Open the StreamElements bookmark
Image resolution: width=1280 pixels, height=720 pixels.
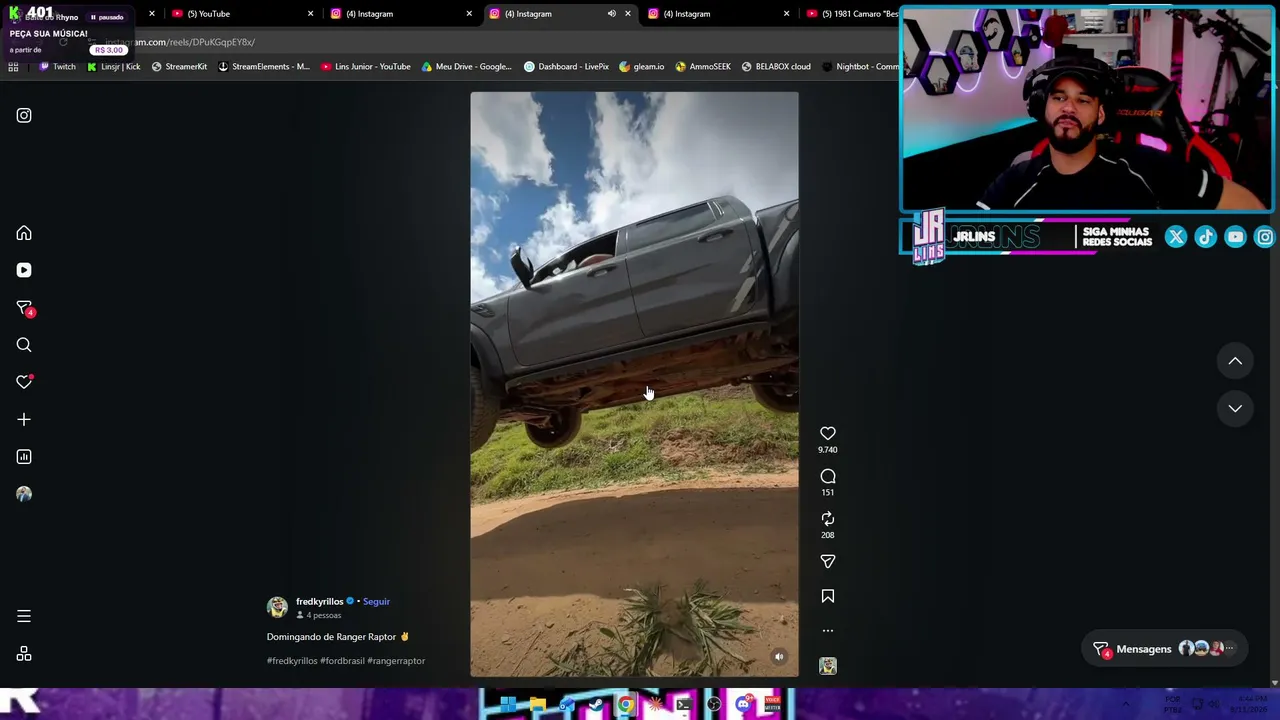coord(264,67)
